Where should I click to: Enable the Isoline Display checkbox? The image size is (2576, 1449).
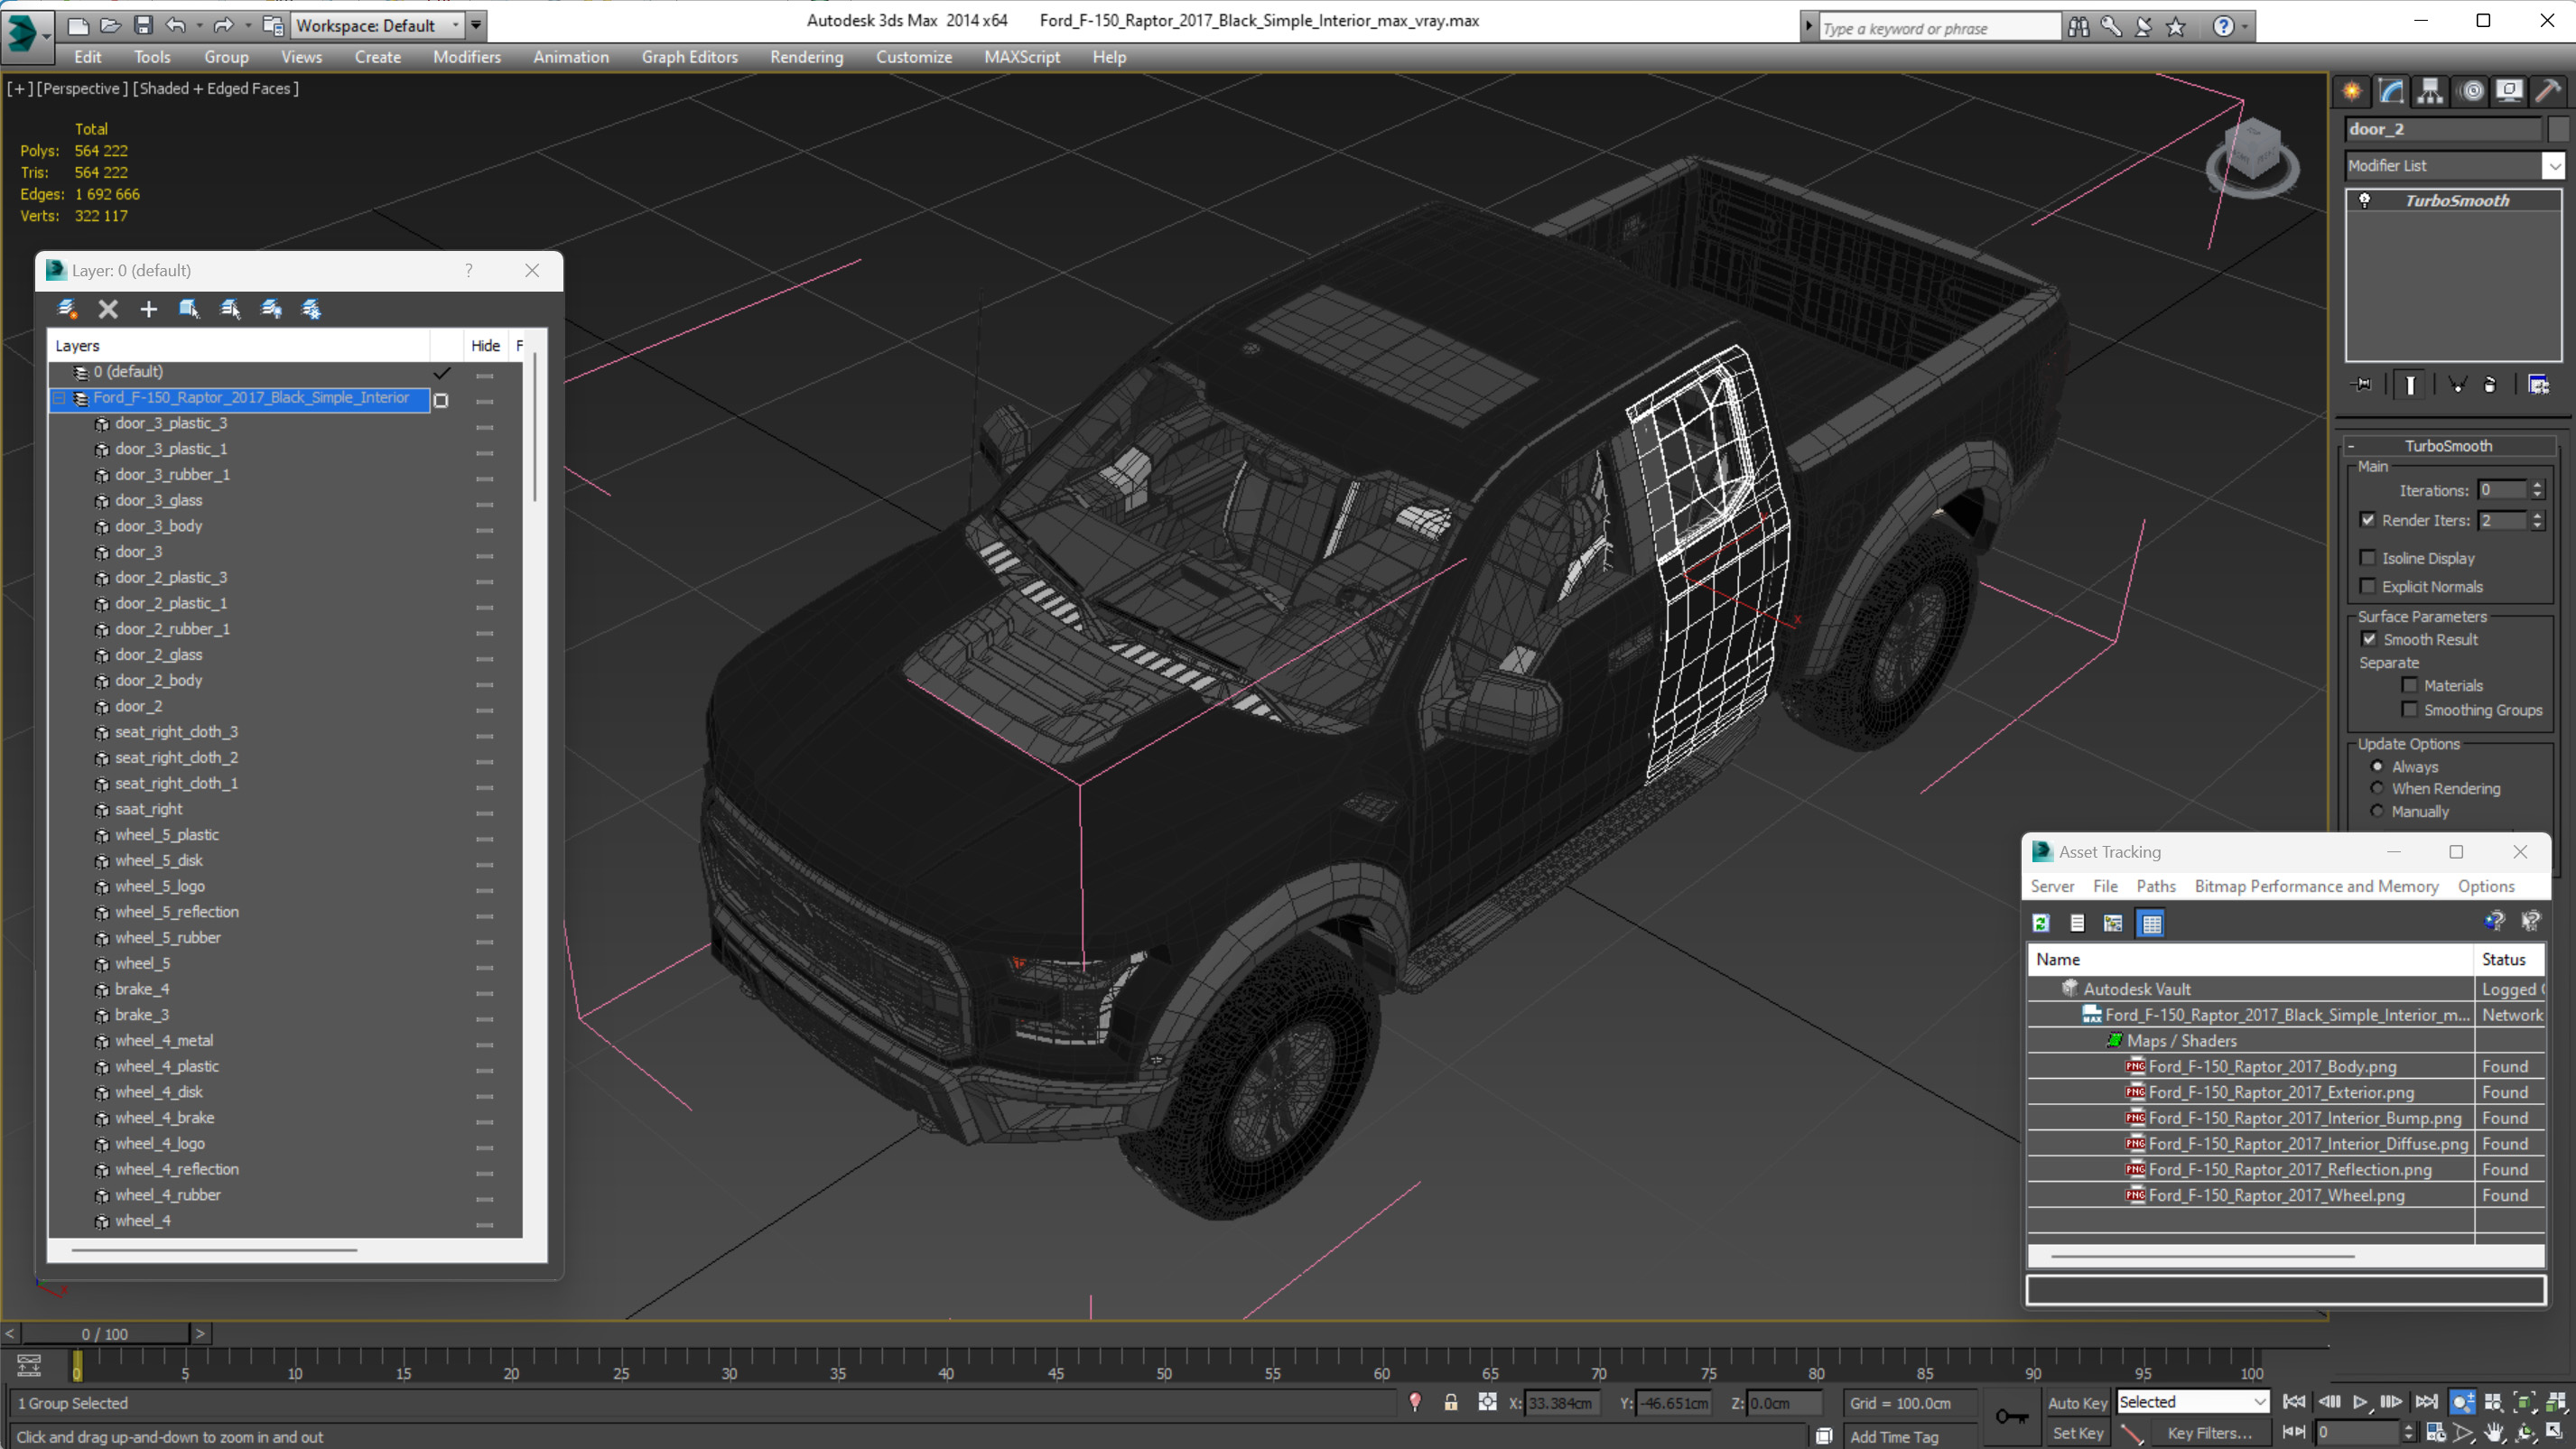click(2367, 558)
